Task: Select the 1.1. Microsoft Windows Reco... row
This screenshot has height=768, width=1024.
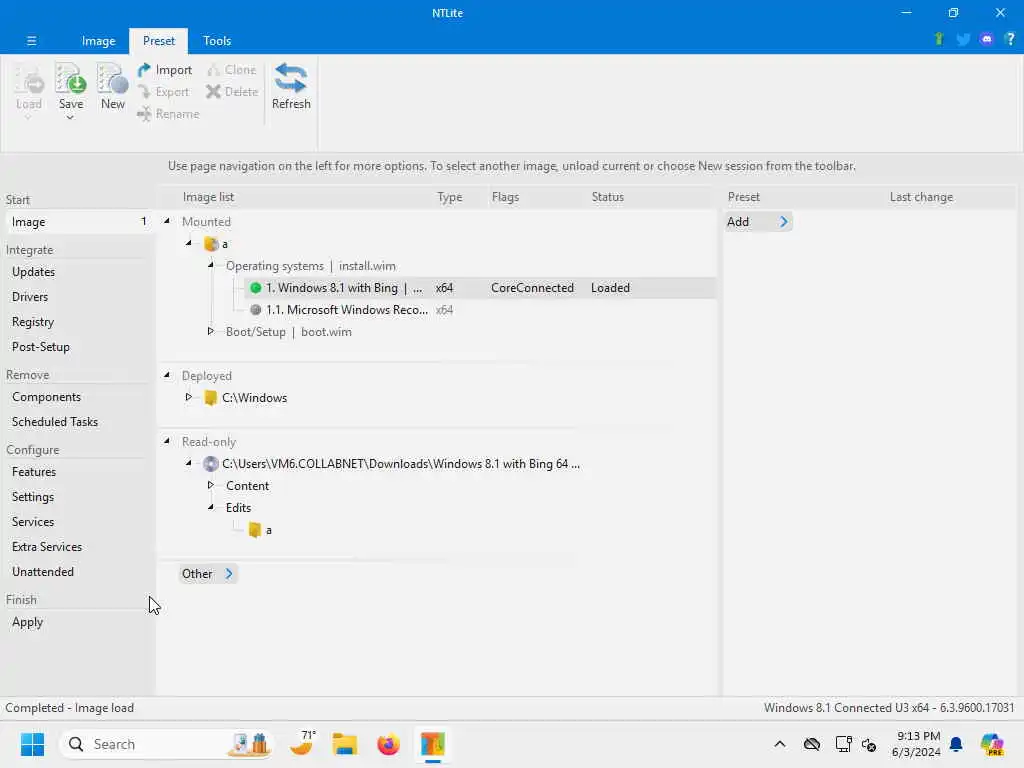Action: pyautogui.click(x=480, y=310)
